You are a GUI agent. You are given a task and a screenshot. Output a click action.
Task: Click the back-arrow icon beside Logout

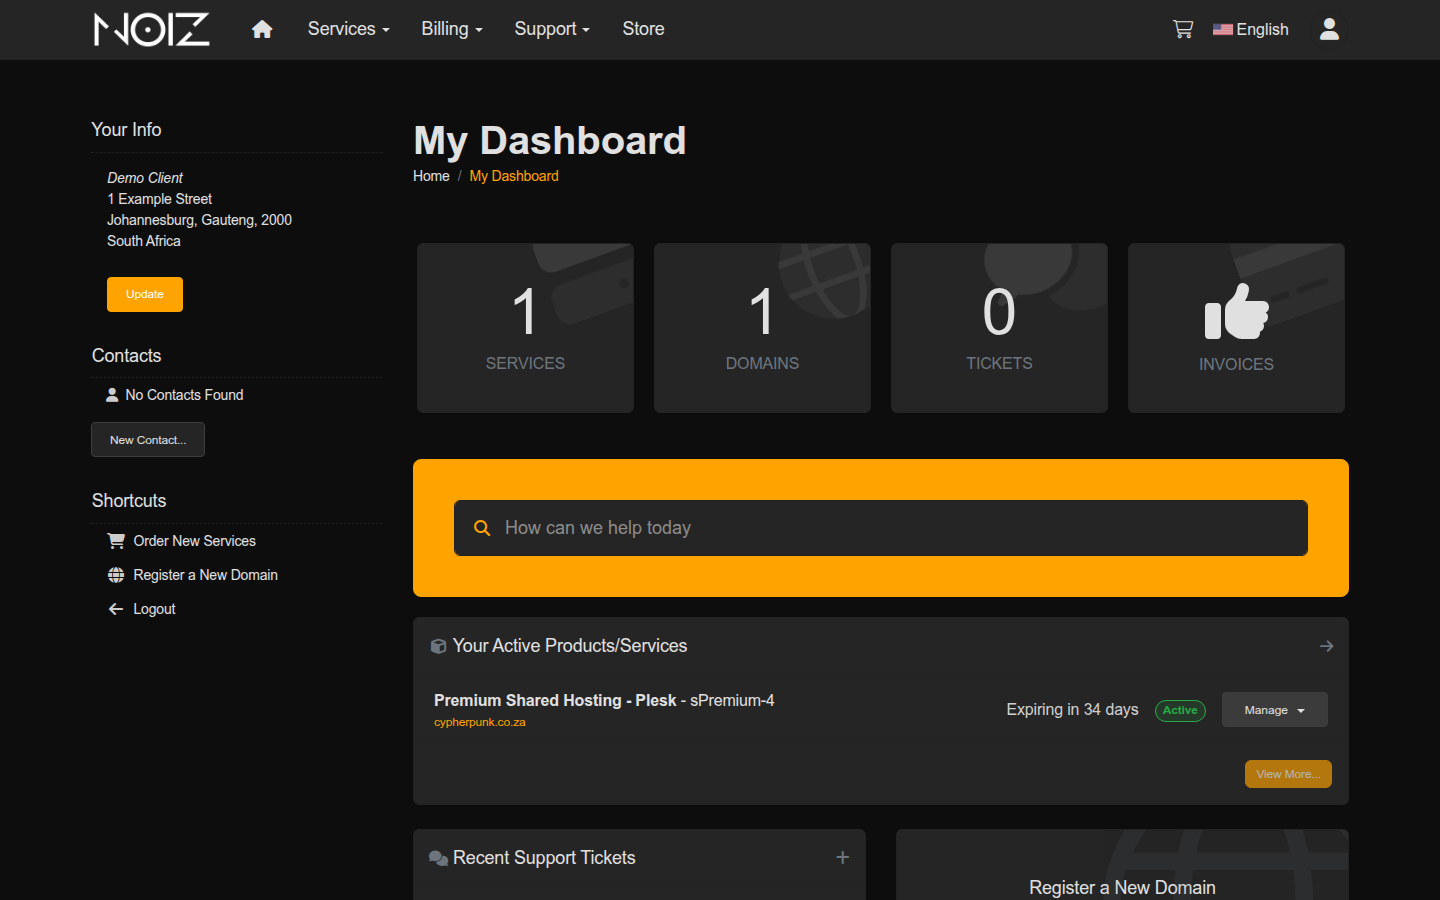pyautogui.click(x=116, y=609)
